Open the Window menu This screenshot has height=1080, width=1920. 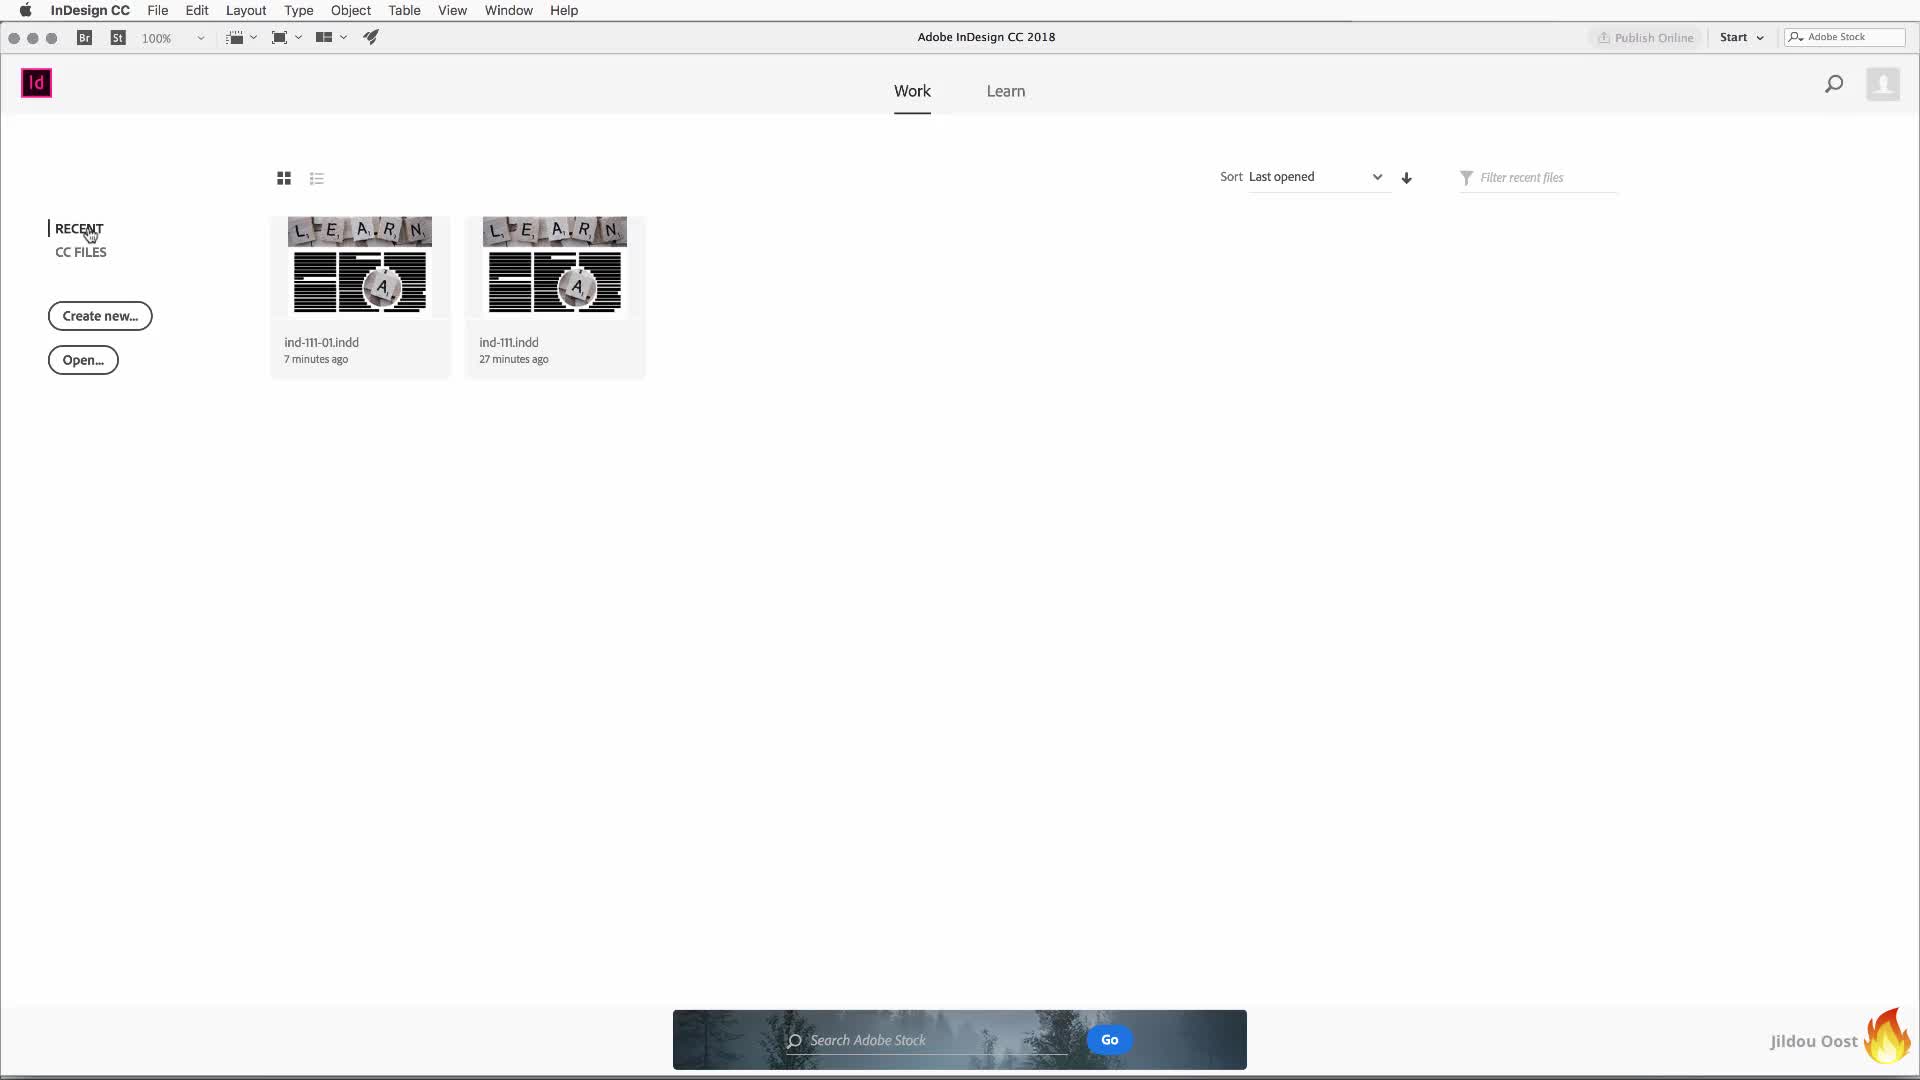[x=509, y=10]
